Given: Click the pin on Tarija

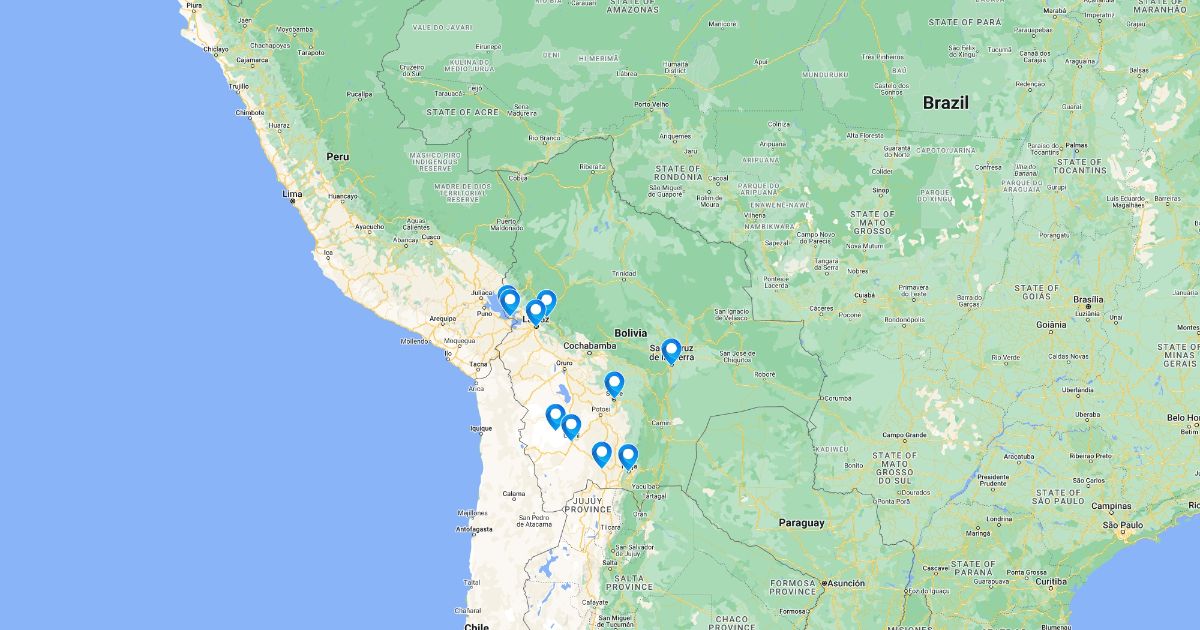Looking at the screenshot, I should click(x=628, y=456).
